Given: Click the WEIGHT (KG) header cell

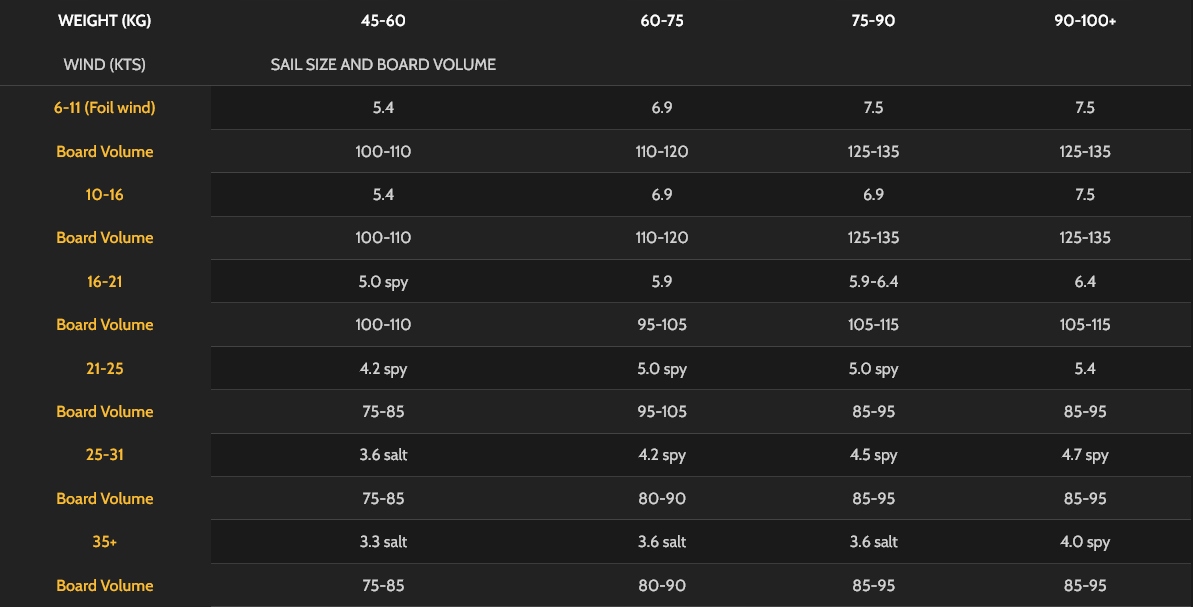Looking at the screenshot, I should pyautogui.click(x=104, y=21).
